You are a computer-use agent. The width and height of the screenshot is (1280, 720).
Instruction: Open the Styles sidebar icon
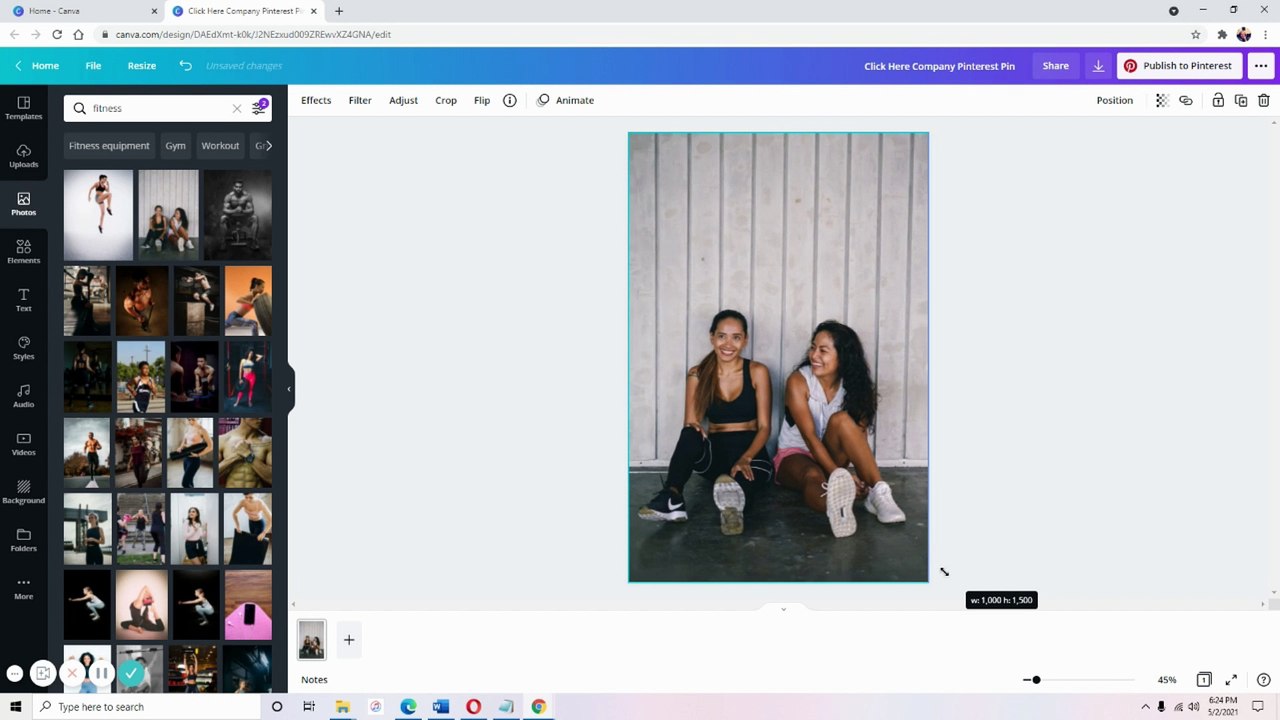pos(23,348)
